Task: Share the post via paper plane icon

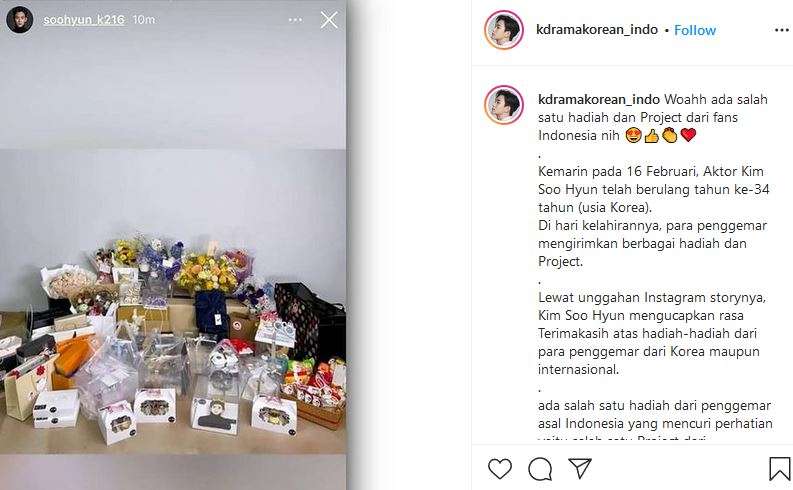Action: (x=580, y=468)
